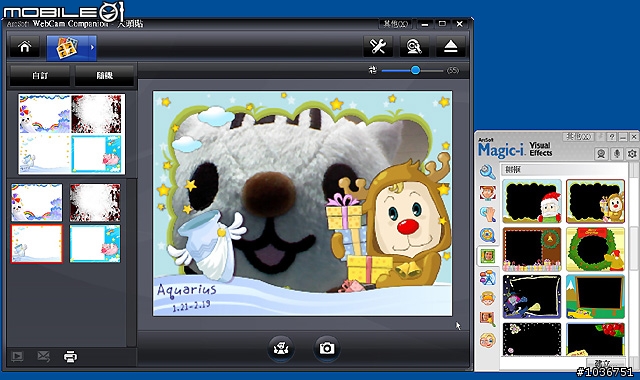Click the 自訂 custom button
The image size is (640, 380).
[x=40, y=76]
